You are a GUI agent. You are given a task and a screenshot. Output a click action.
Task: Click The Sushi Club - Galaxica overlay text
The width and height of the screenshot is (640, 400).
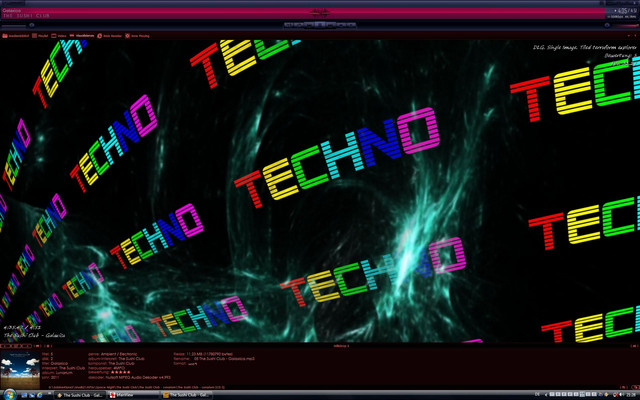pos(34,336)
